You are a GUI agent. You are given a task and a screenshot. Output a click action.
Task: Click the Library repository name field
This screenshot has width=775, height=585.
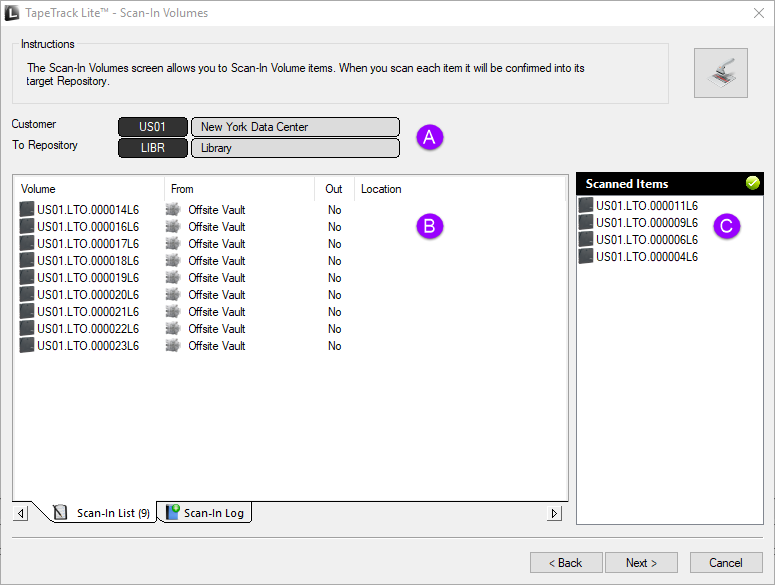tap(295, 148)
